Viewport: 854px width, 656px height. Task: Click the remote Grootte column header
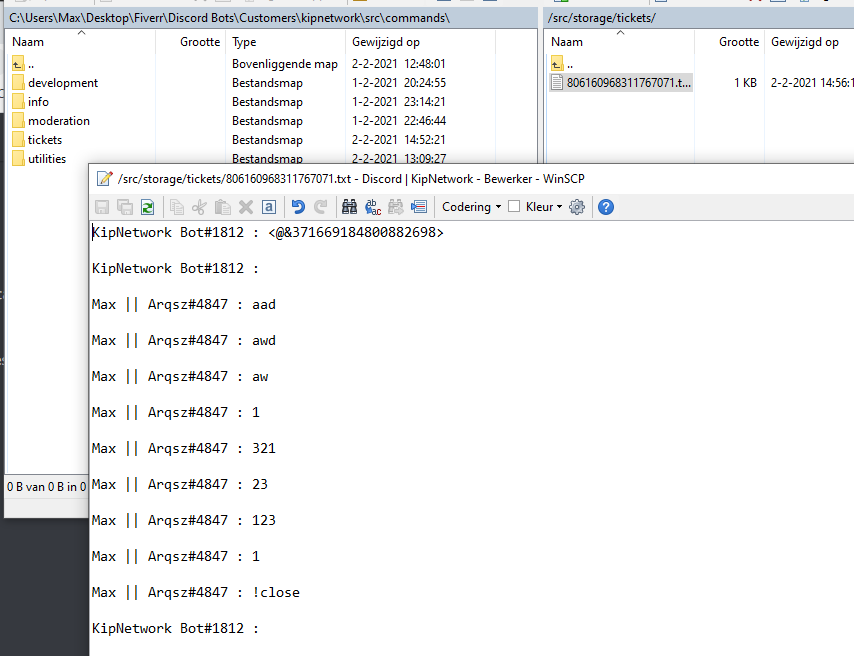pyautogui.click(x=738, y=42)
